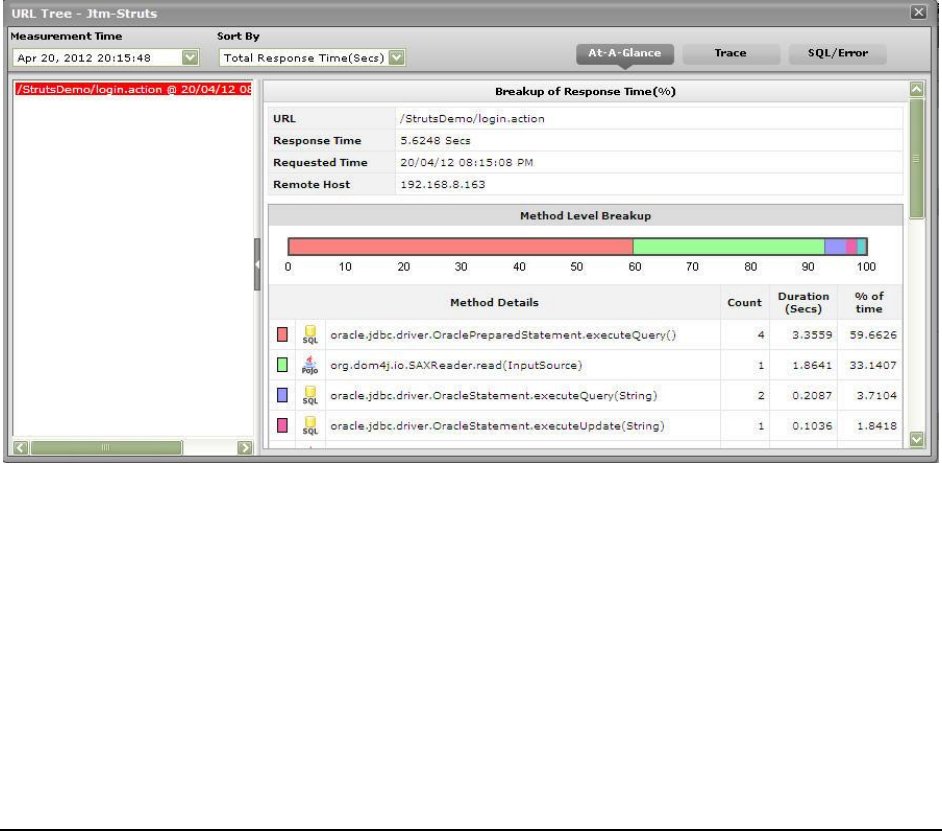Click blue color swatch for executeQuery(String)
Image resolution: width=942 pixels, height=831 pixels.
point(282,395)
